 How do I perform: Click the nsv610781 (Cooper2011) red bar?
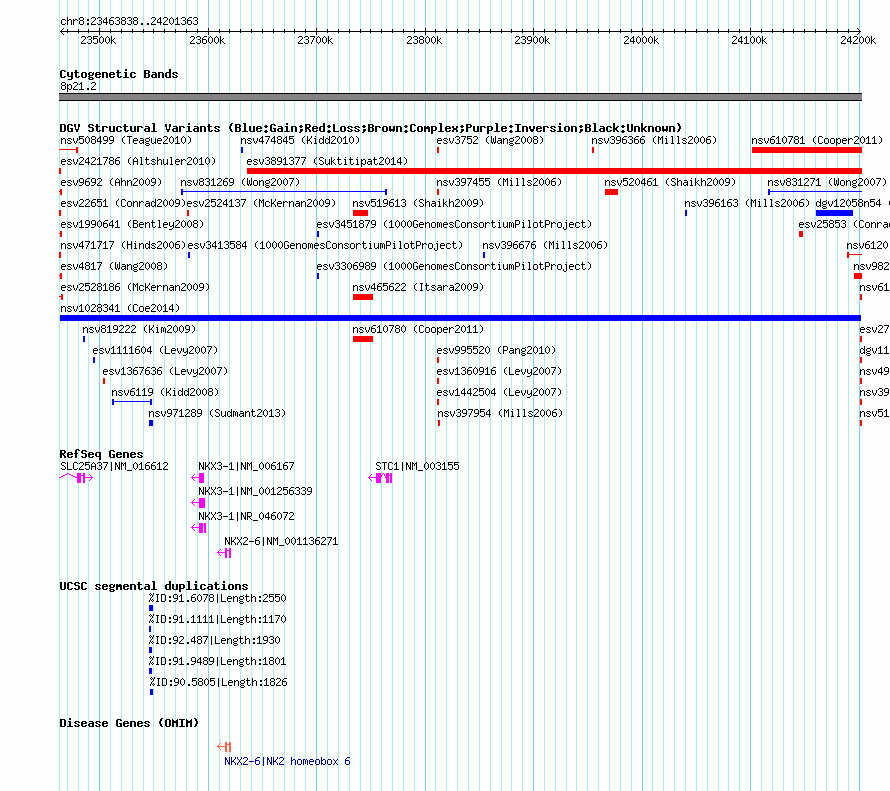click(x=807, y=150)
